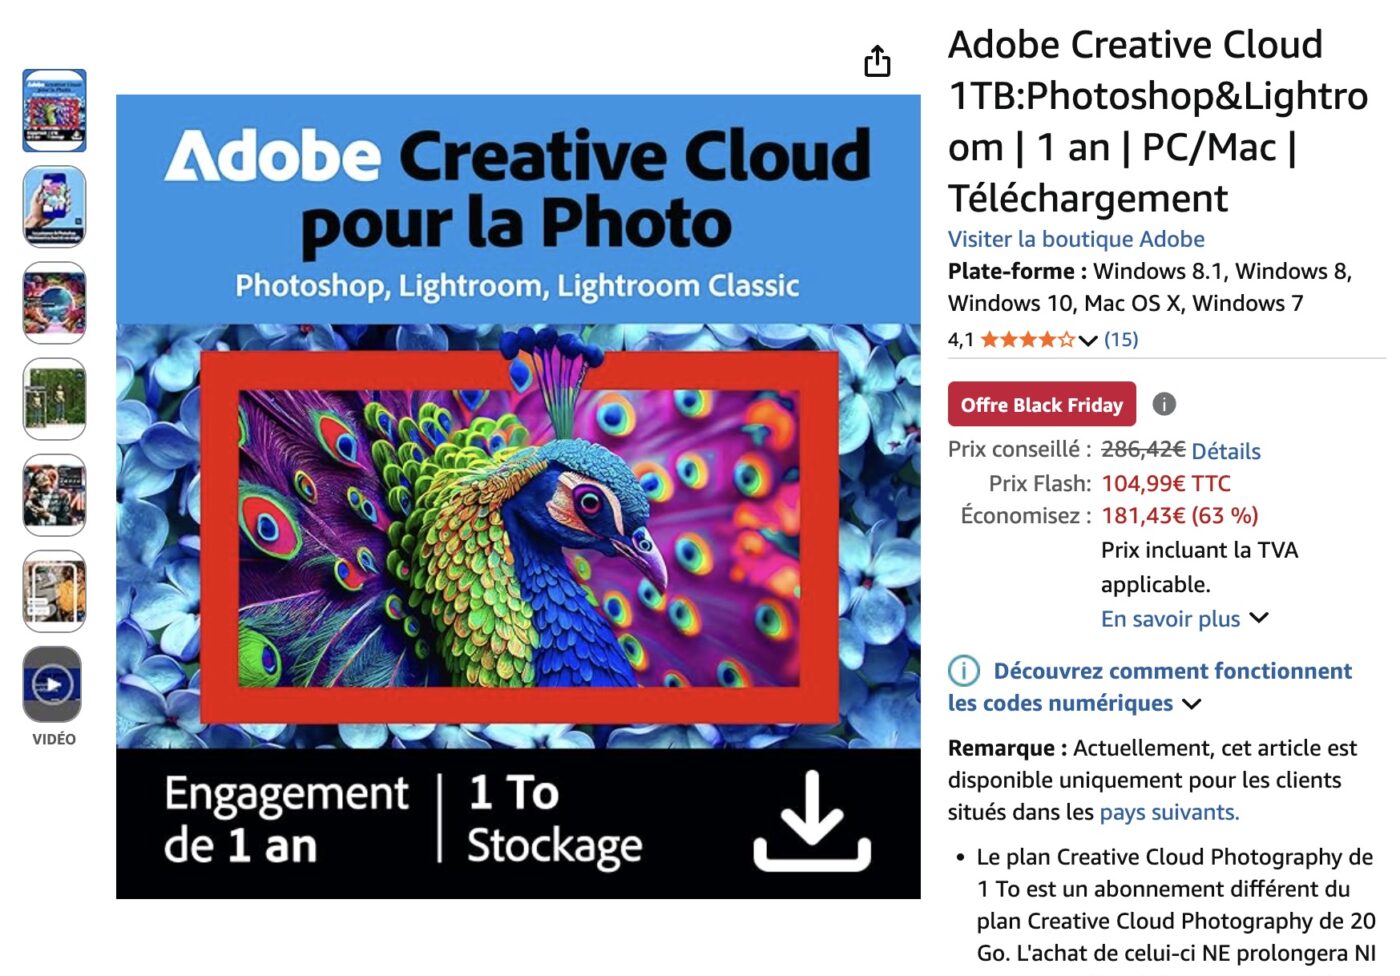Click info icon beside Offre Black Friday
The width and height of the screenshot is (1400, 976).
tap(1164, 404)
